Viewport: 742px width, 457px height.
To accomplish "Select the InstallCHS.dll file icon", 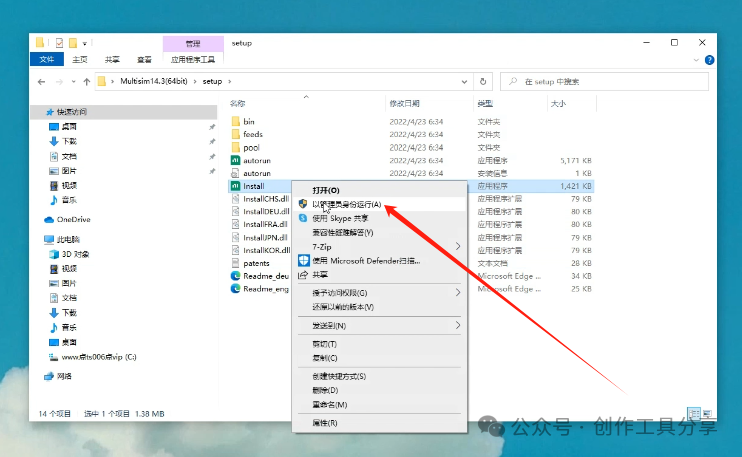I will click(x=235, y=199).
